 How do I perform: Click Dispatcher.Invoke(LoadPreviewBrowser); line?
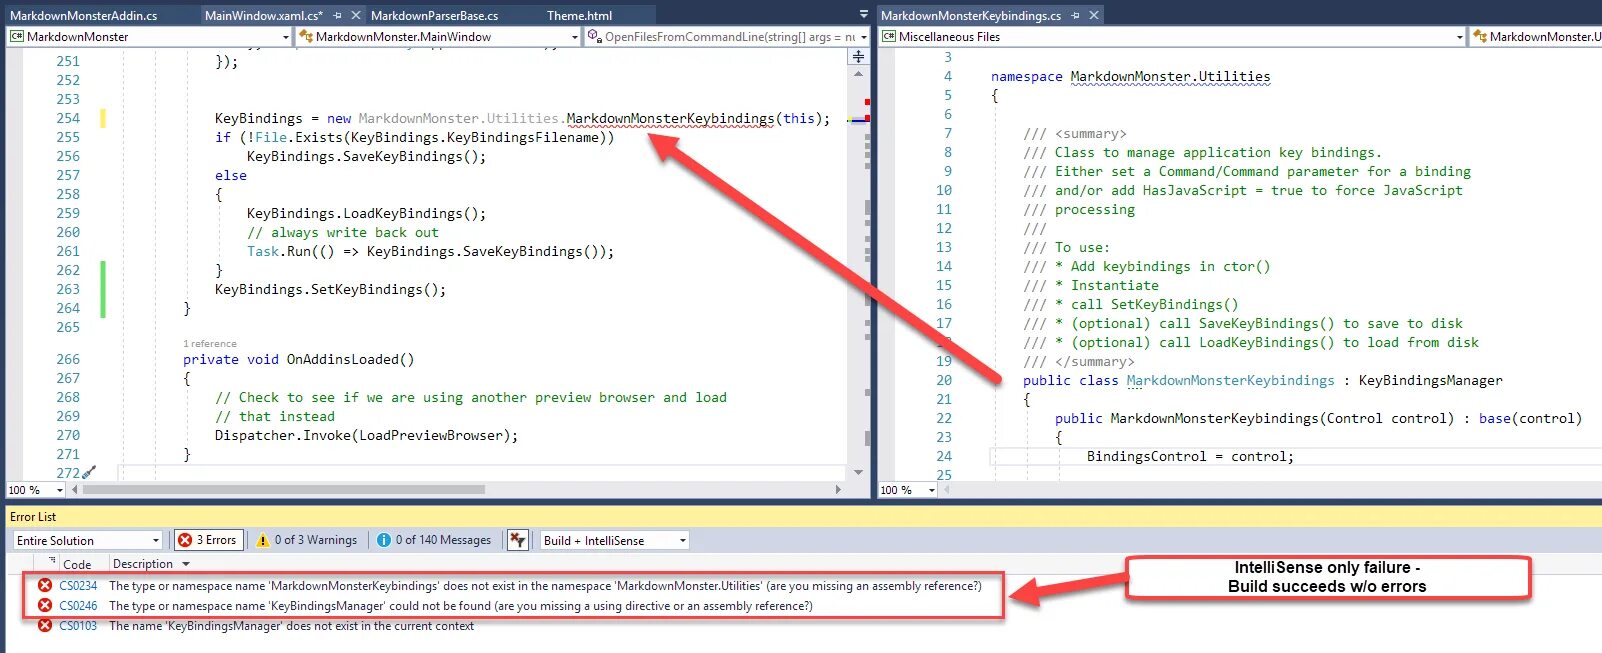[366, 435]
